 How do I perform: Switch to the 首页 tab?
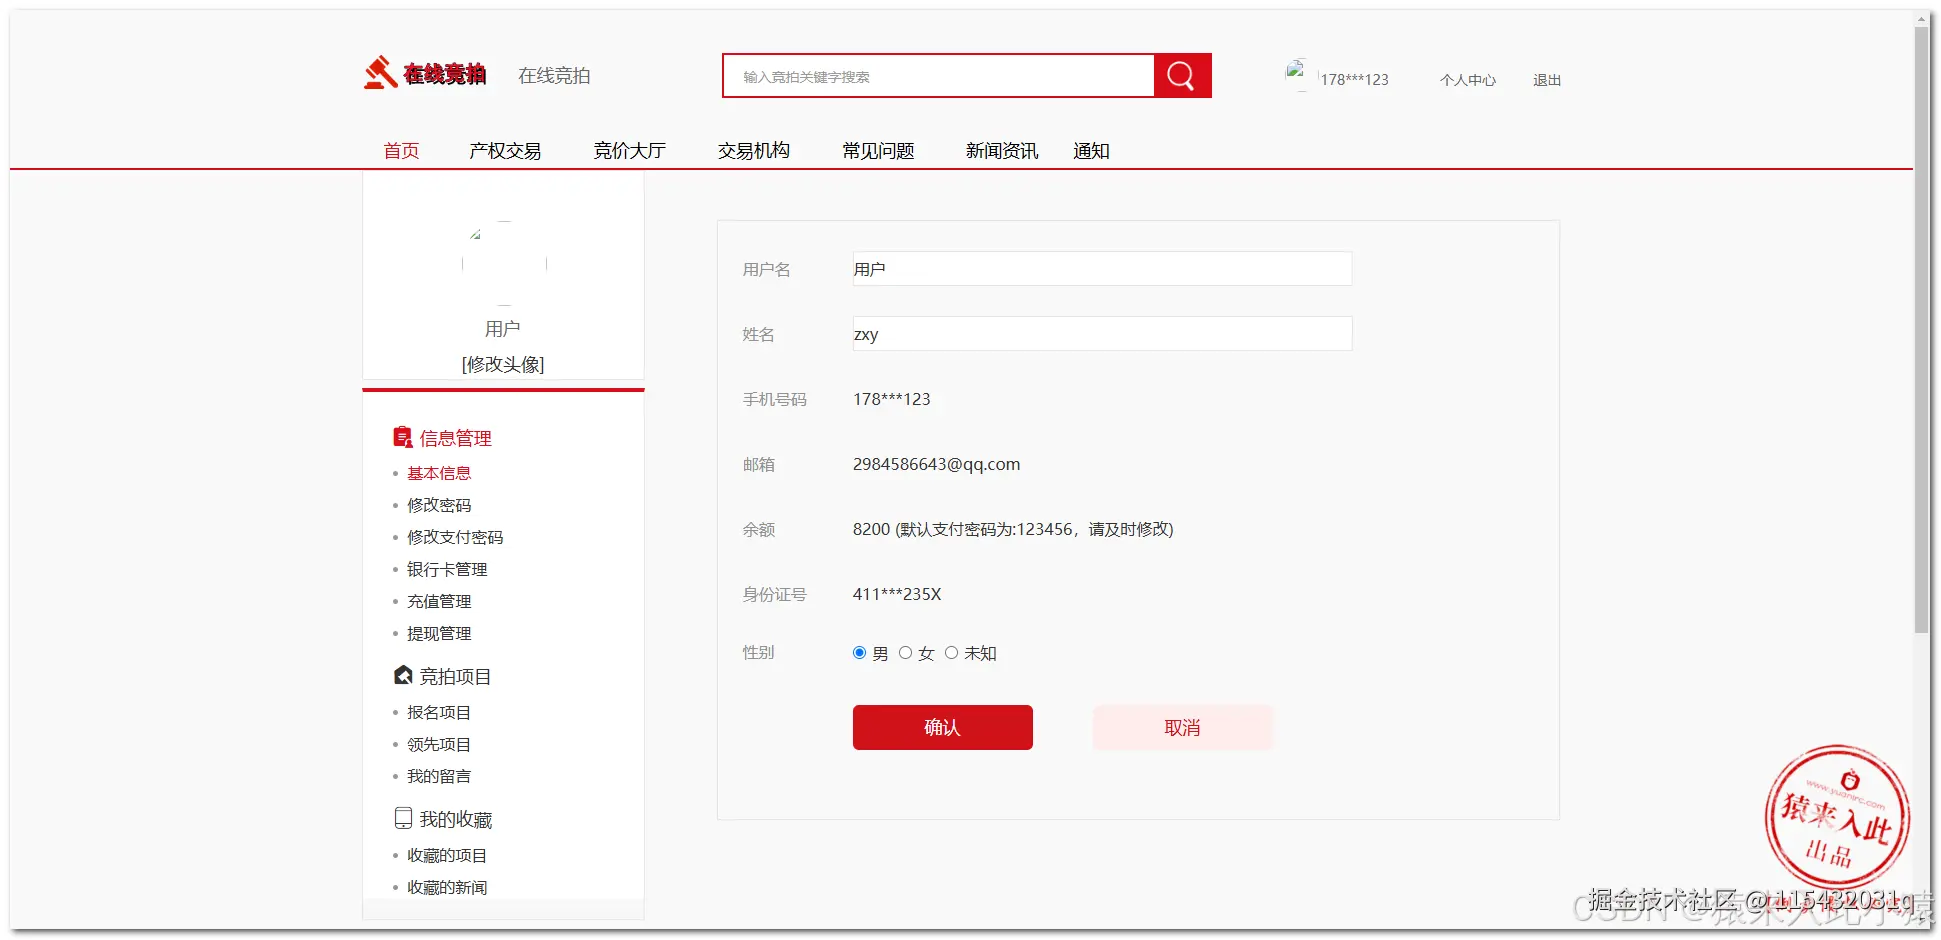pyautogui.click(x=400, y=150)
